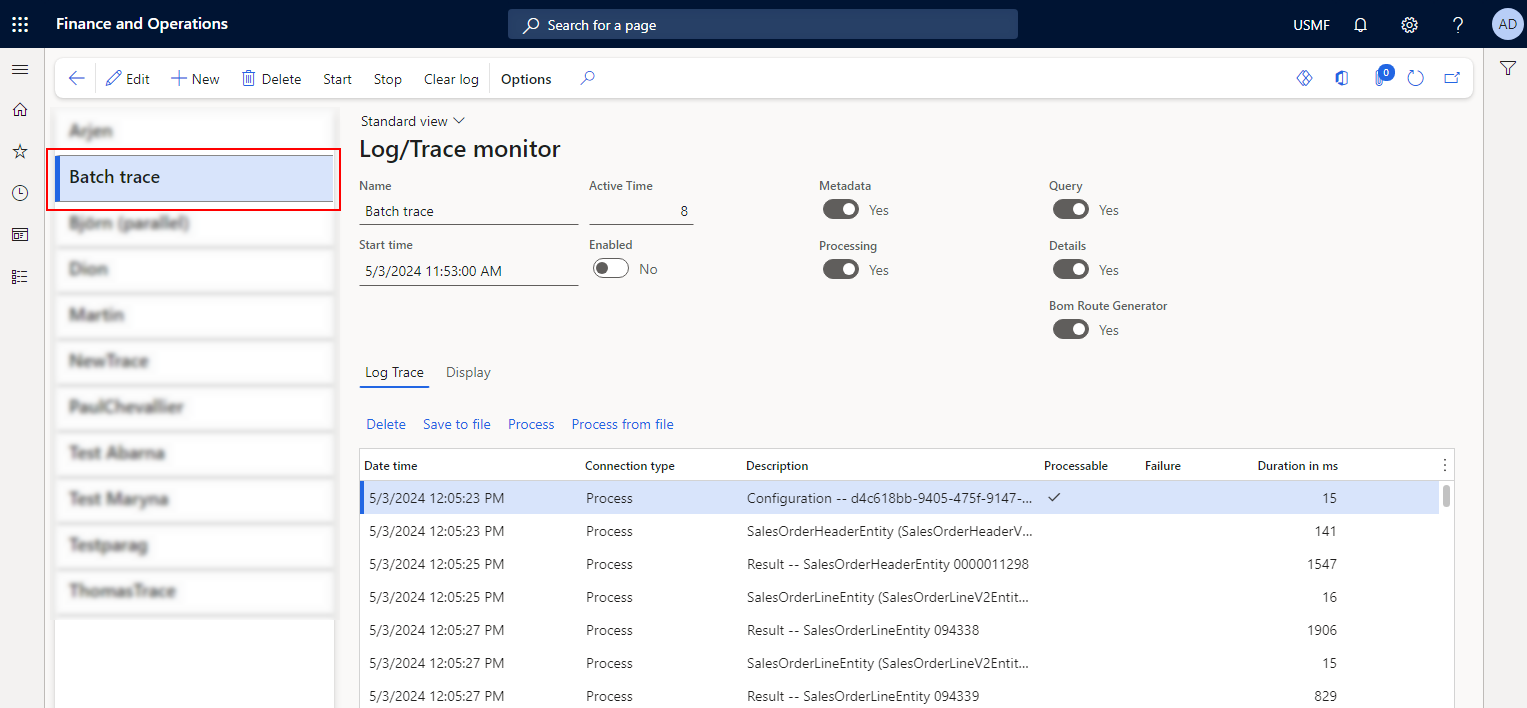Image resolution: width=1527 pixels, height=708 pixels.
Task: Open the Help question mark
Action: [x=1458, y=25]
